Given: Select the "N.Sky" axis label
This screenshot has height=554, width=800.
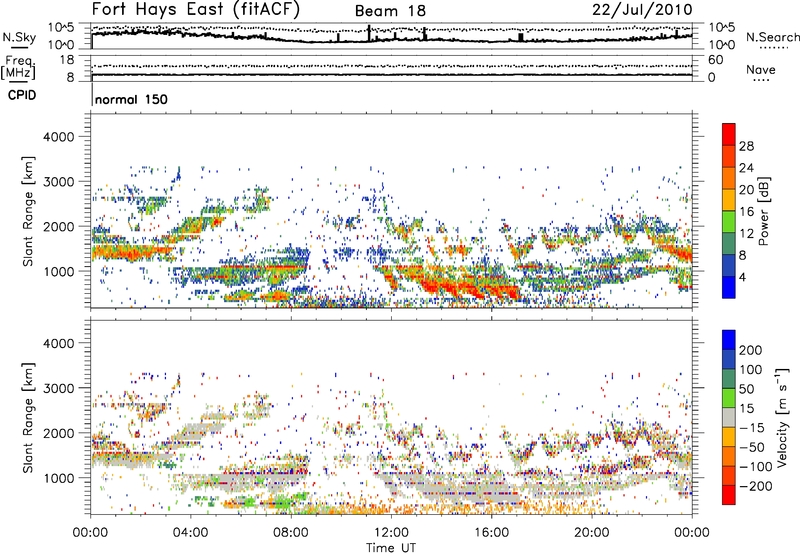Looking at the screenshot, I should (x=19, y=37).
